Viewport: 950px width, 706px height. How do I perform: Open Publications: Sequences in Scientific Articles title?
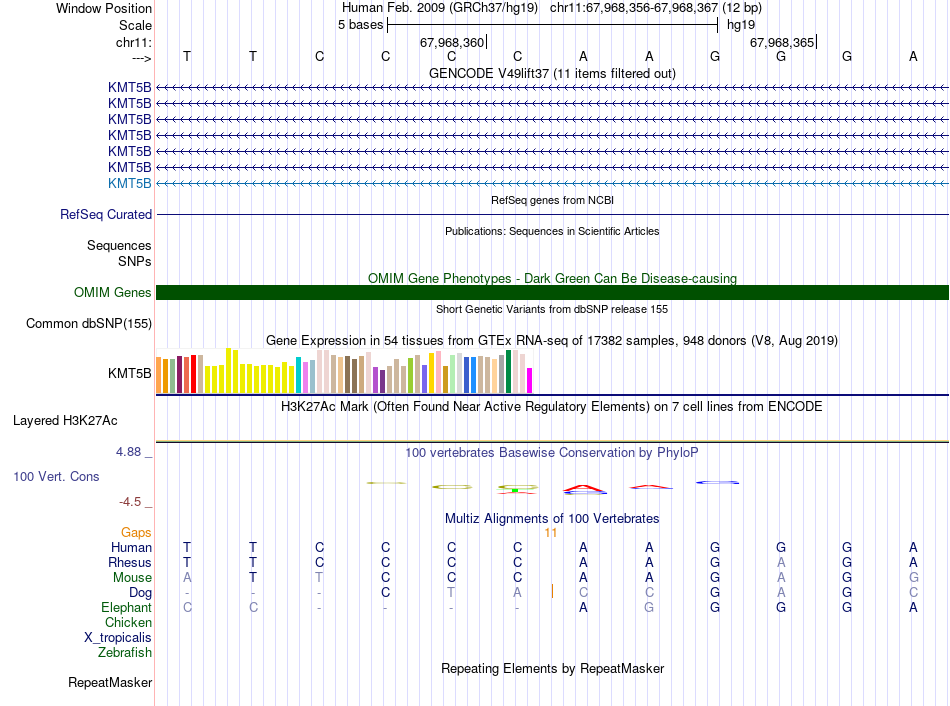(552, 231)
